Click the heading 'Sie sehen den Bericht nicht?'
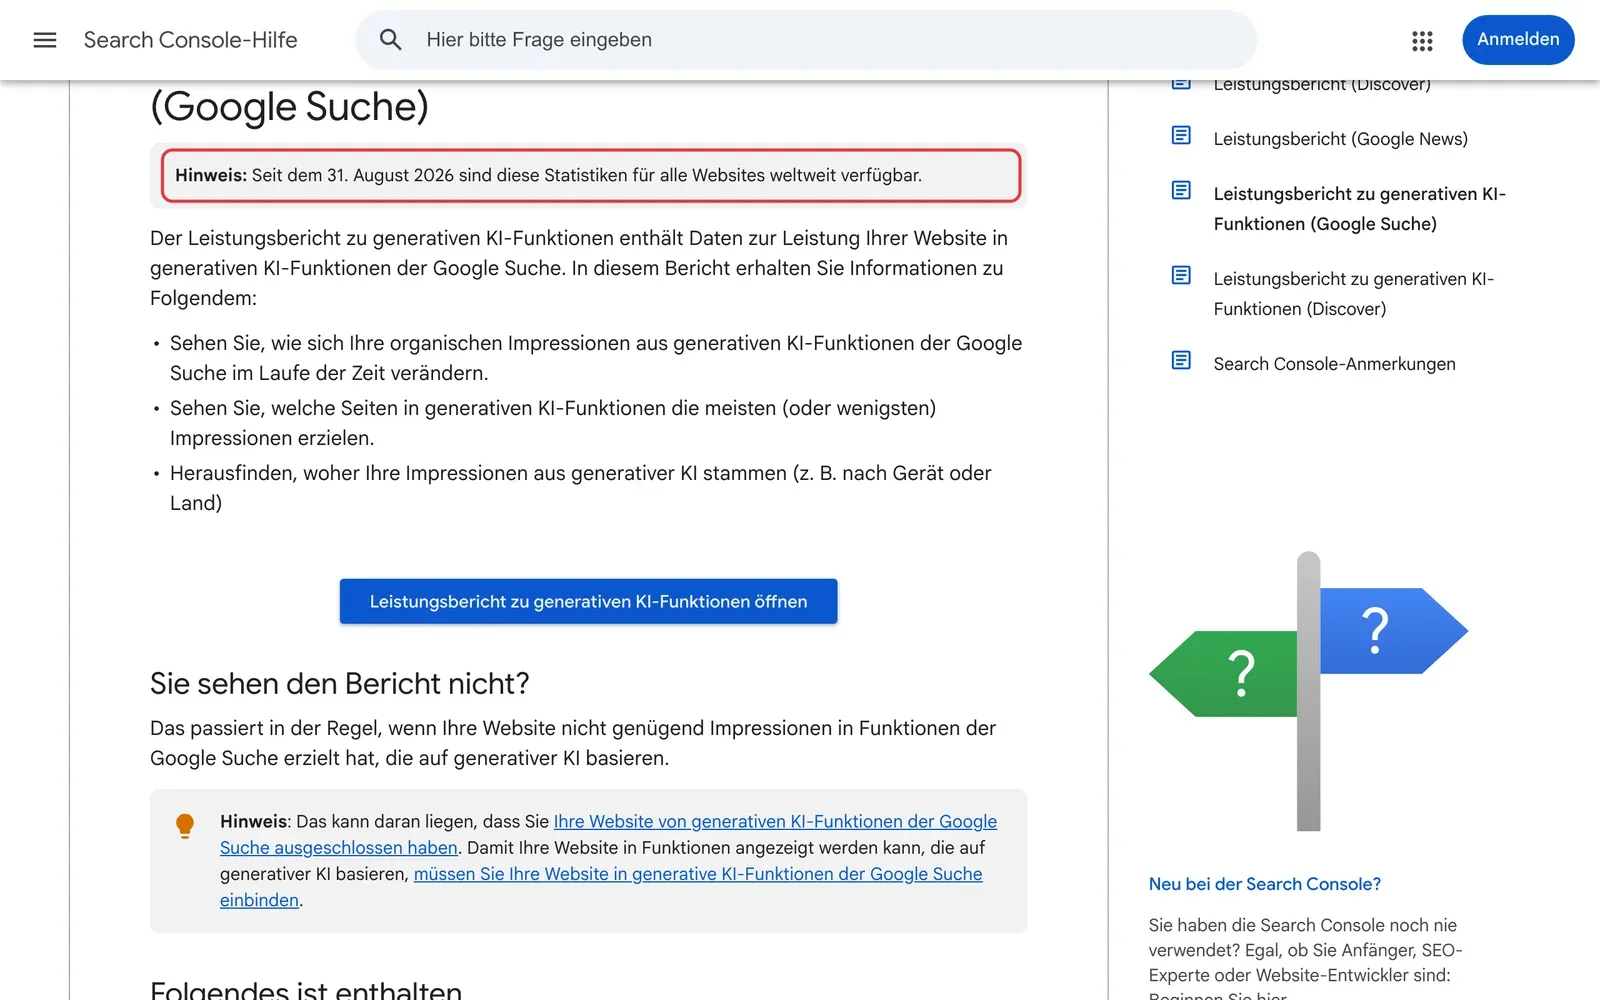This screenshot has width=1600, height=1000. click(x=340, y=684)
